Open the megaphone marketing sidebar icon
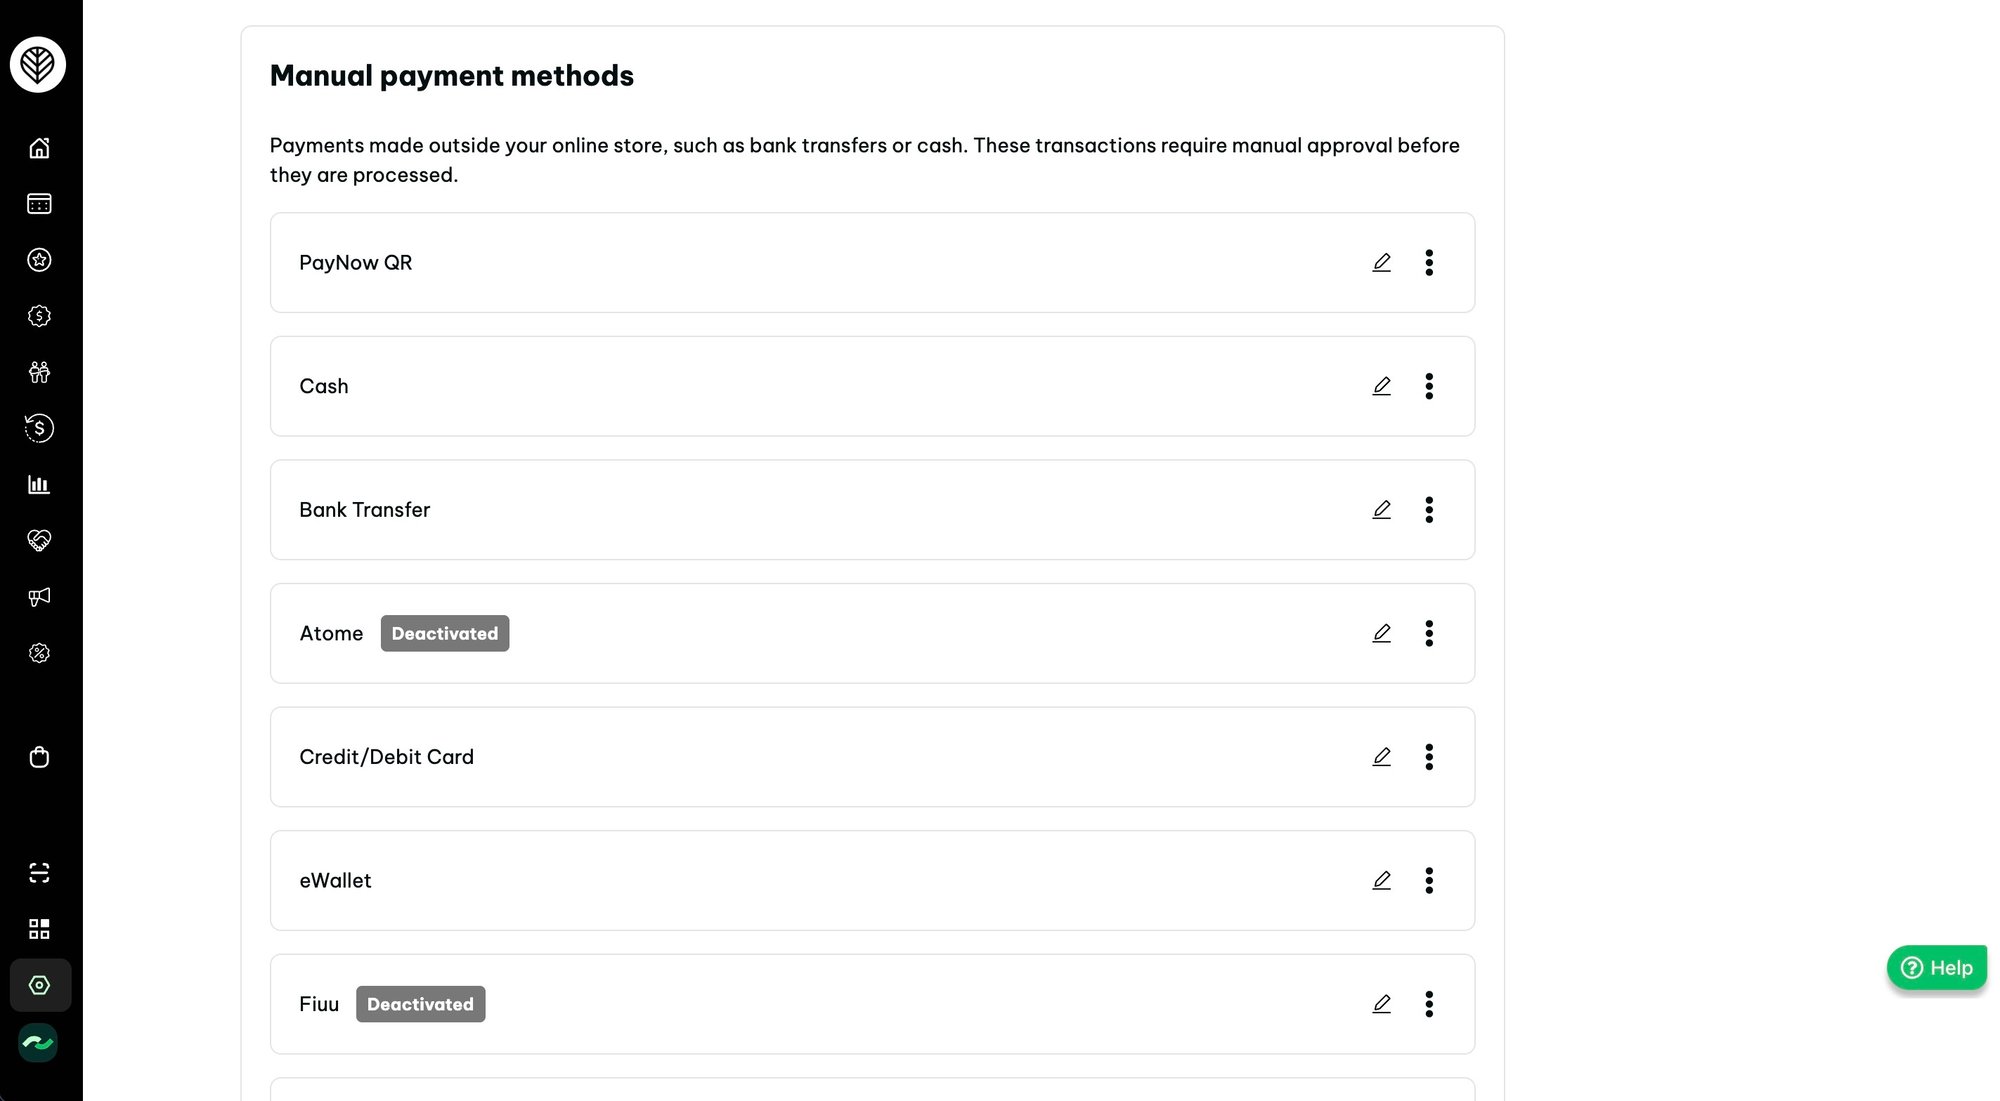2000x1101 pixels. pos(39,597)
